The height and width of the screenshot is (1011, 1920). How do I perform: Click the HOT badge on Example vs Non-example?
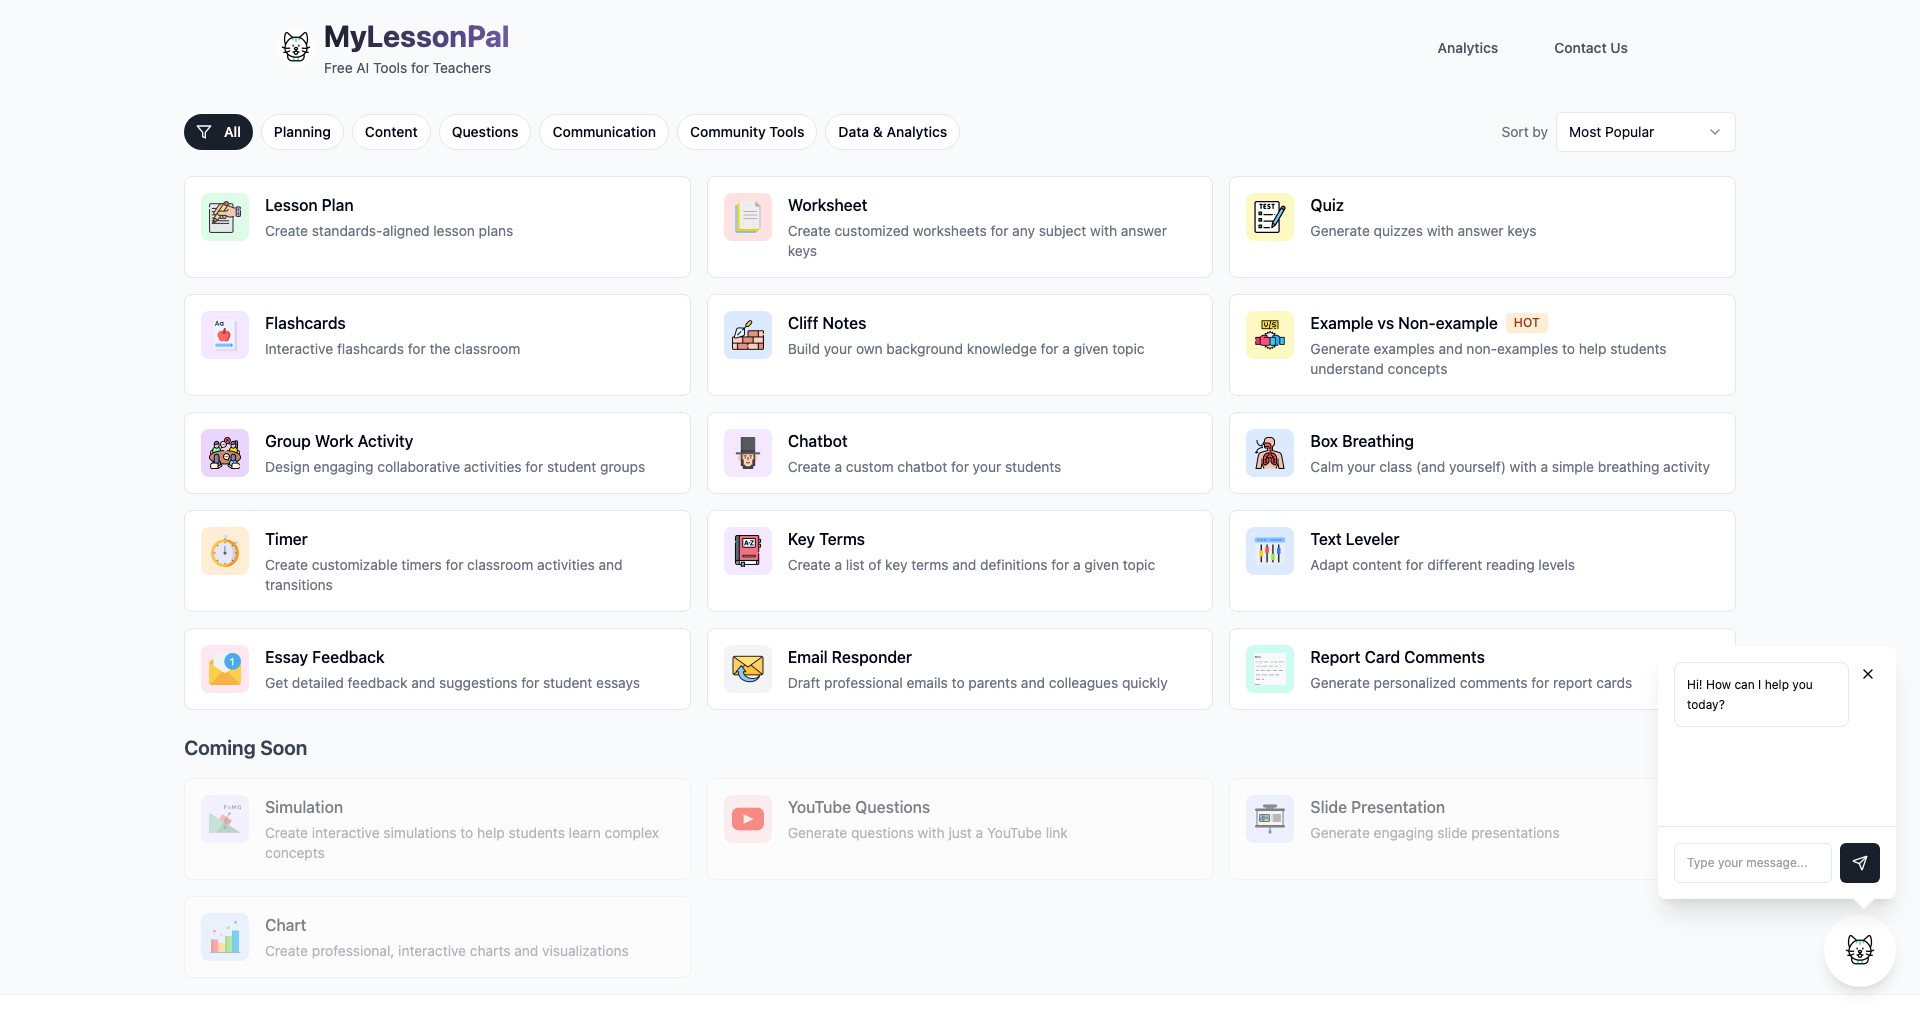[1526, 323]
